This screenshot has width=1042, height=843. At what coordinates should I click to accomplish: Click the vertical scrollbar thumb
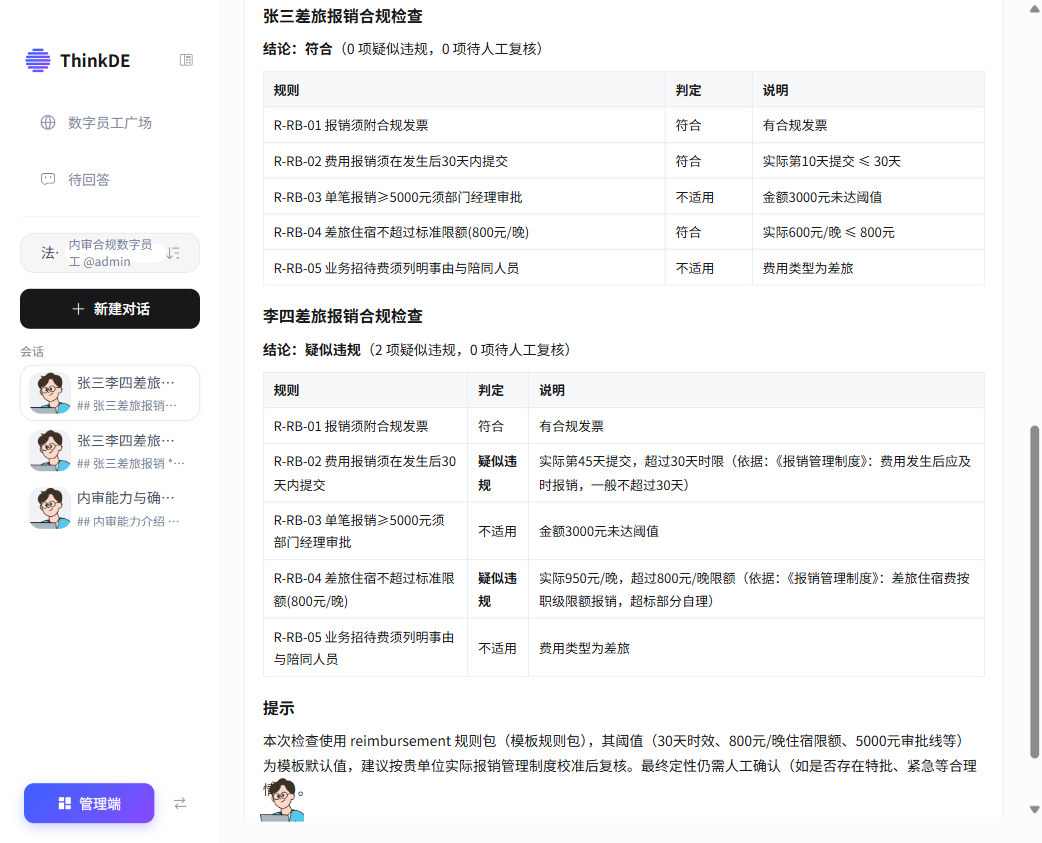coord(1034,592)
